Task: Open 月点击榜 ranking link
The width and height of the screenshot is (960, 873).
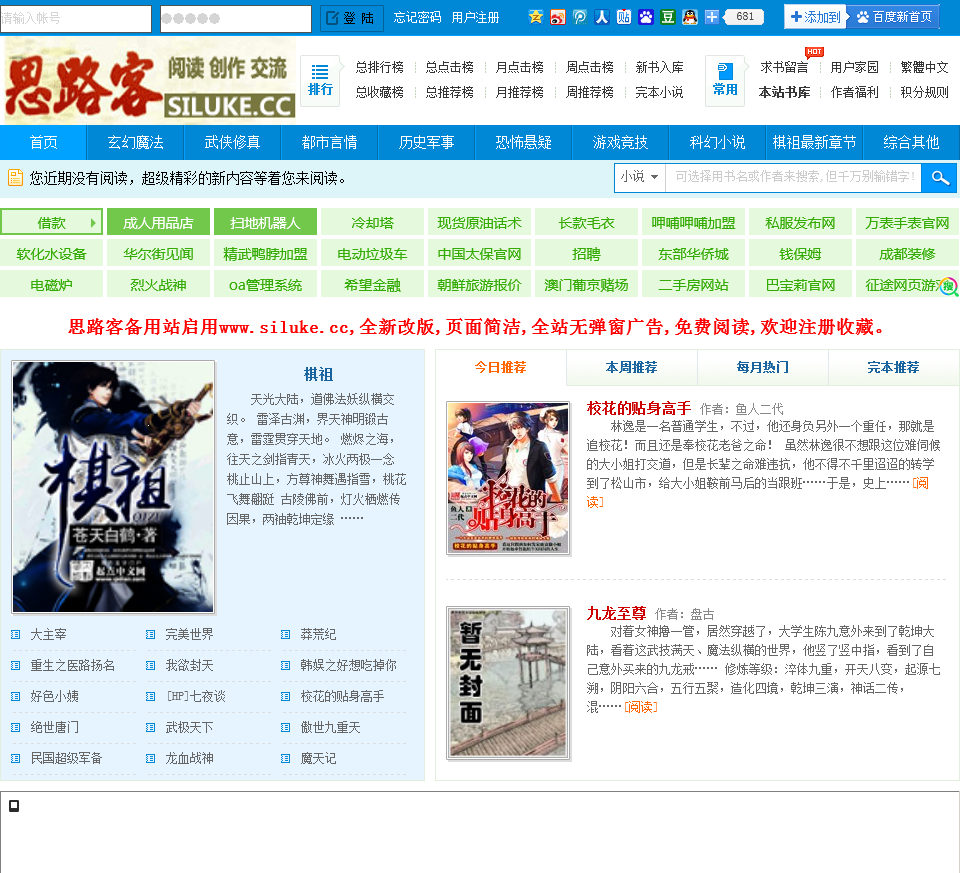Action: click(519, 67)
